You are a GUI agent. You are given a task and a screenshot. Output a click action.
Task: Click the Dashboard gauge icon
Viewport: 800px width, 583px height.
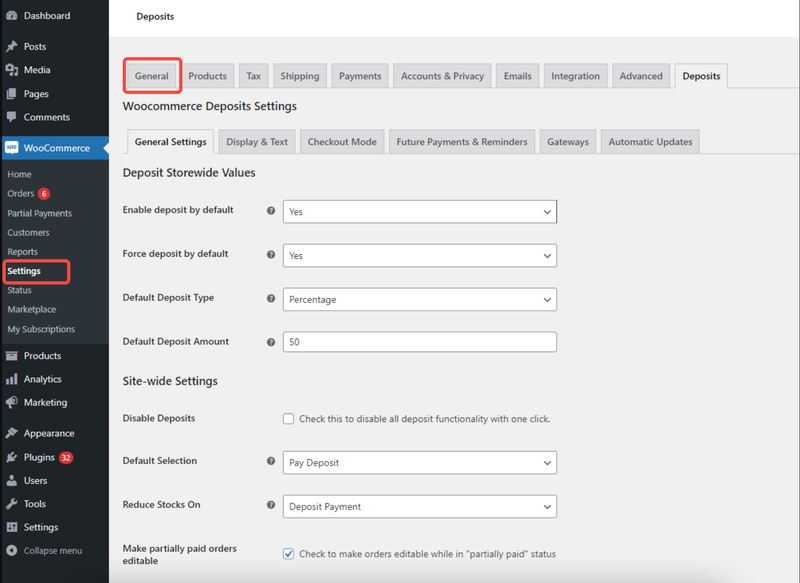pos(12,16)
